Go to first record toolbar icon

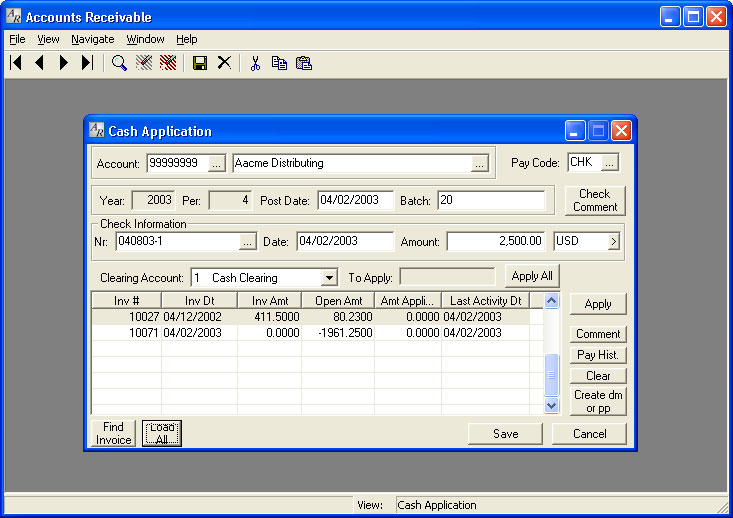(16, 63)
